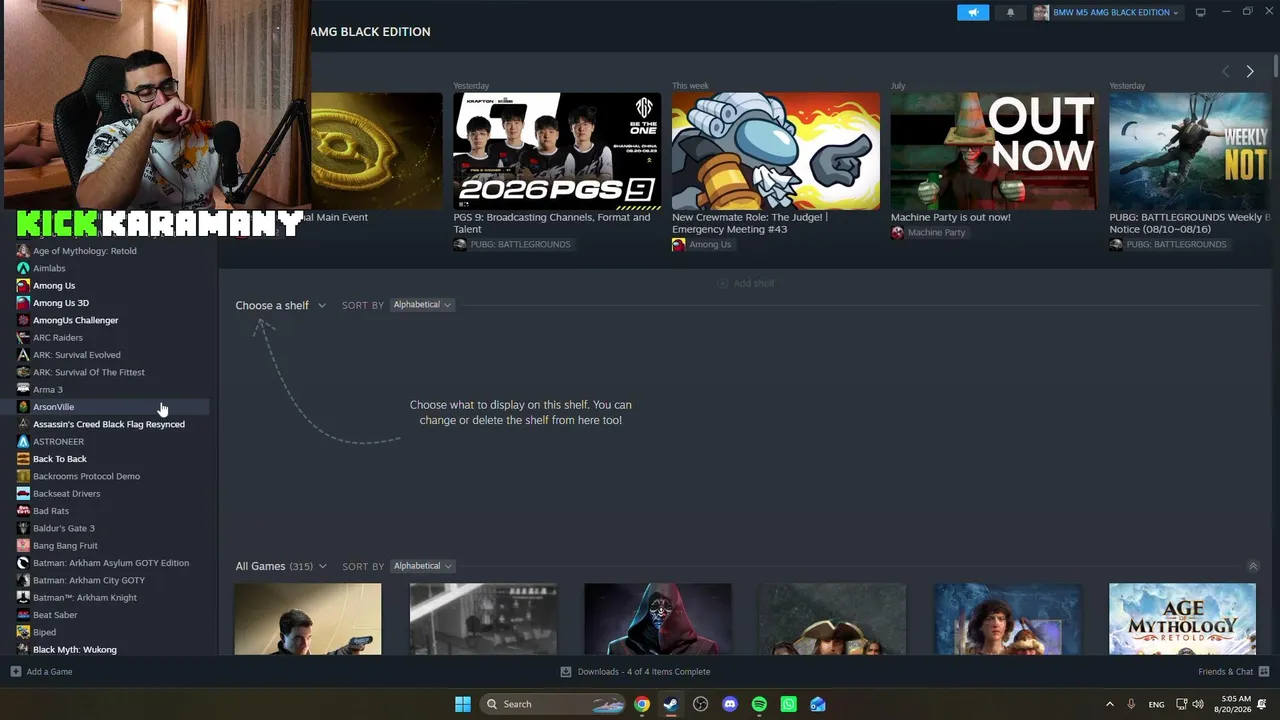The height and width of the screenshot is (720, 1280).
Task: Click the ArsonVille game icon
Action: (23, 407)
